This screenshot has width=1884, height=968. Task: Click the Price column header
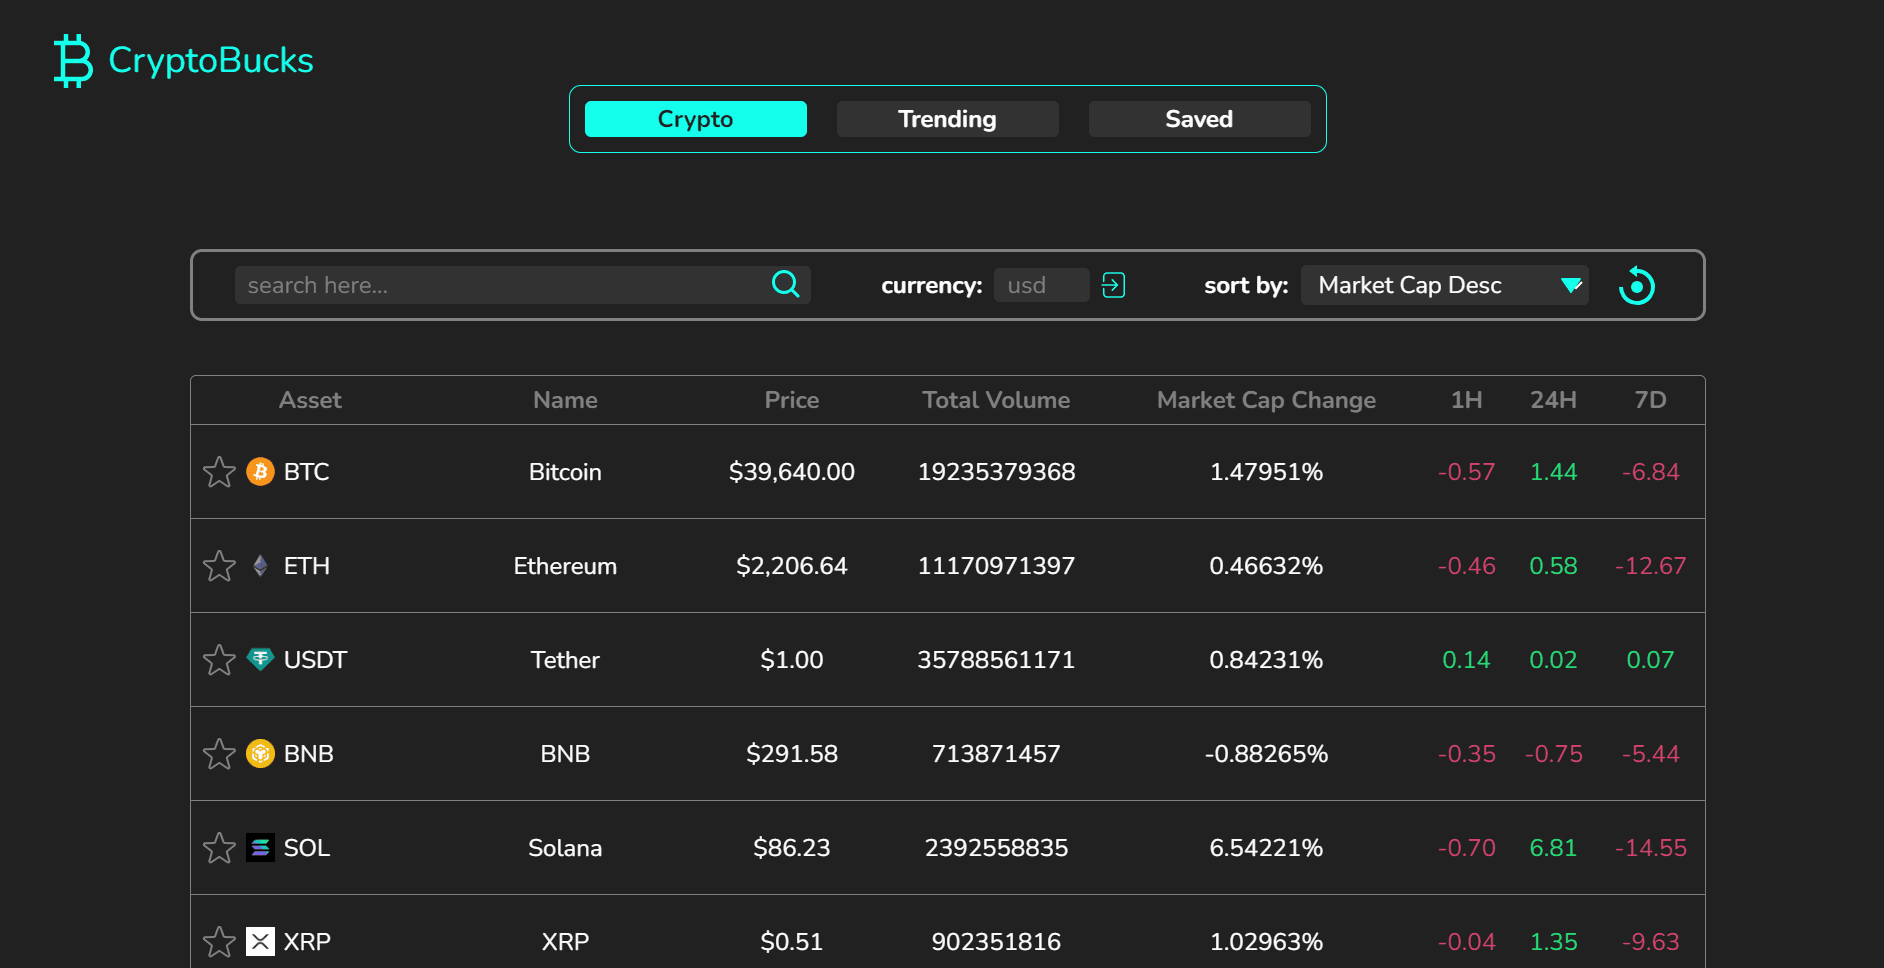click(x=792, y=400)
